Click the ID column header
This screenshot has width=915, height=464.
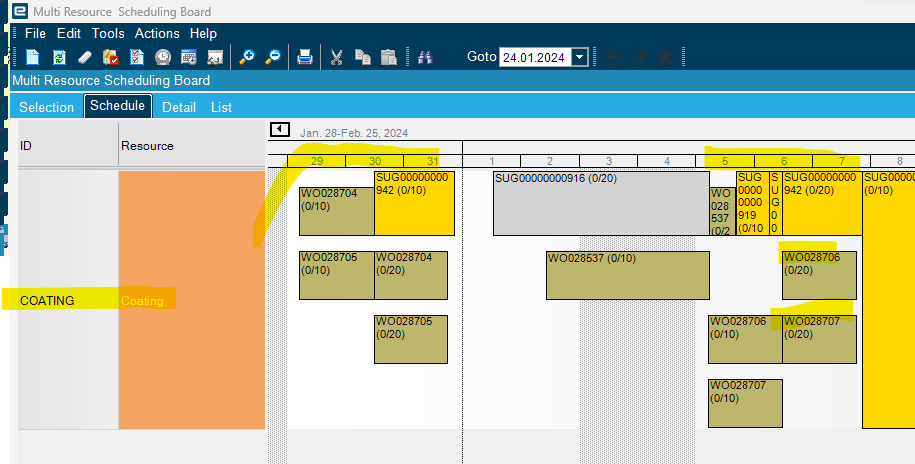pyautogui.click(x=68, y=145)
